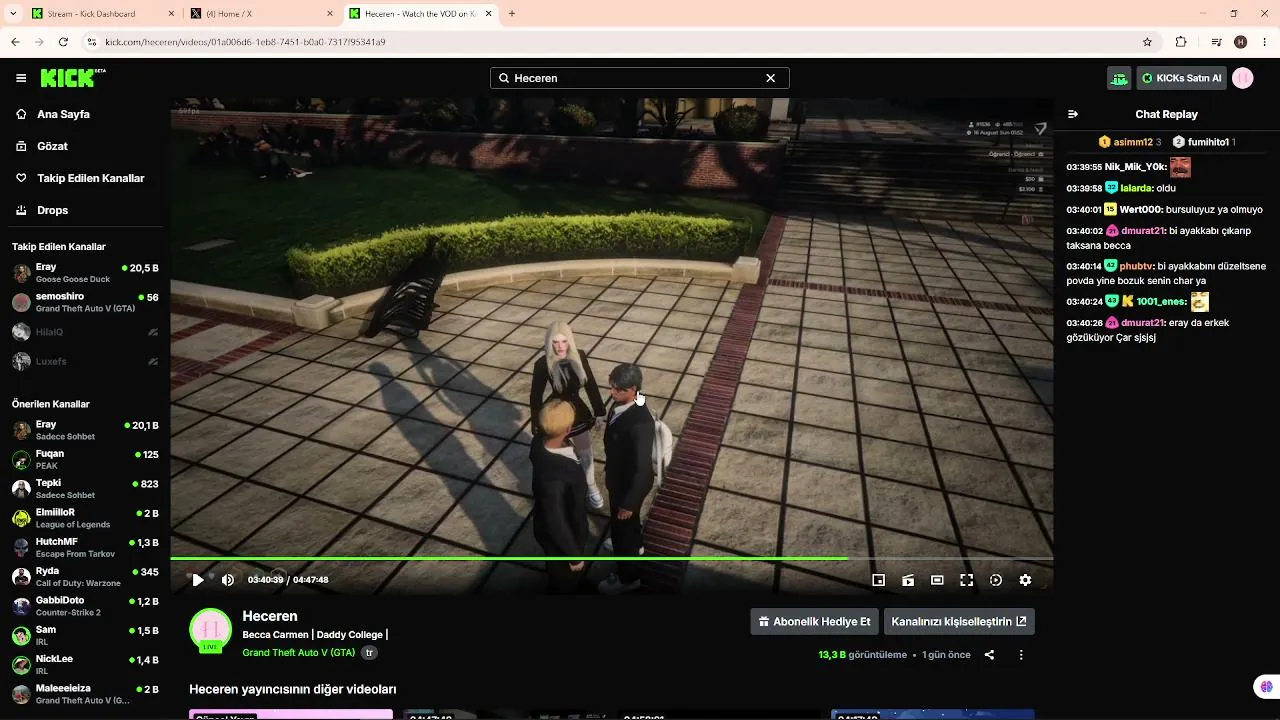Click chat username phubtv

[1136, 266]
